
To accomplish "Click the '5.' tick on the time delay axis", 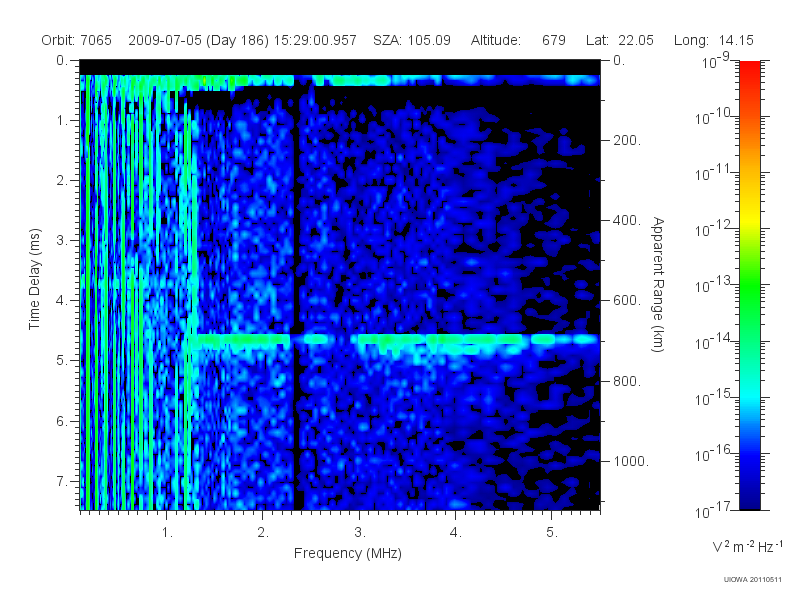I will click(62, 361).
